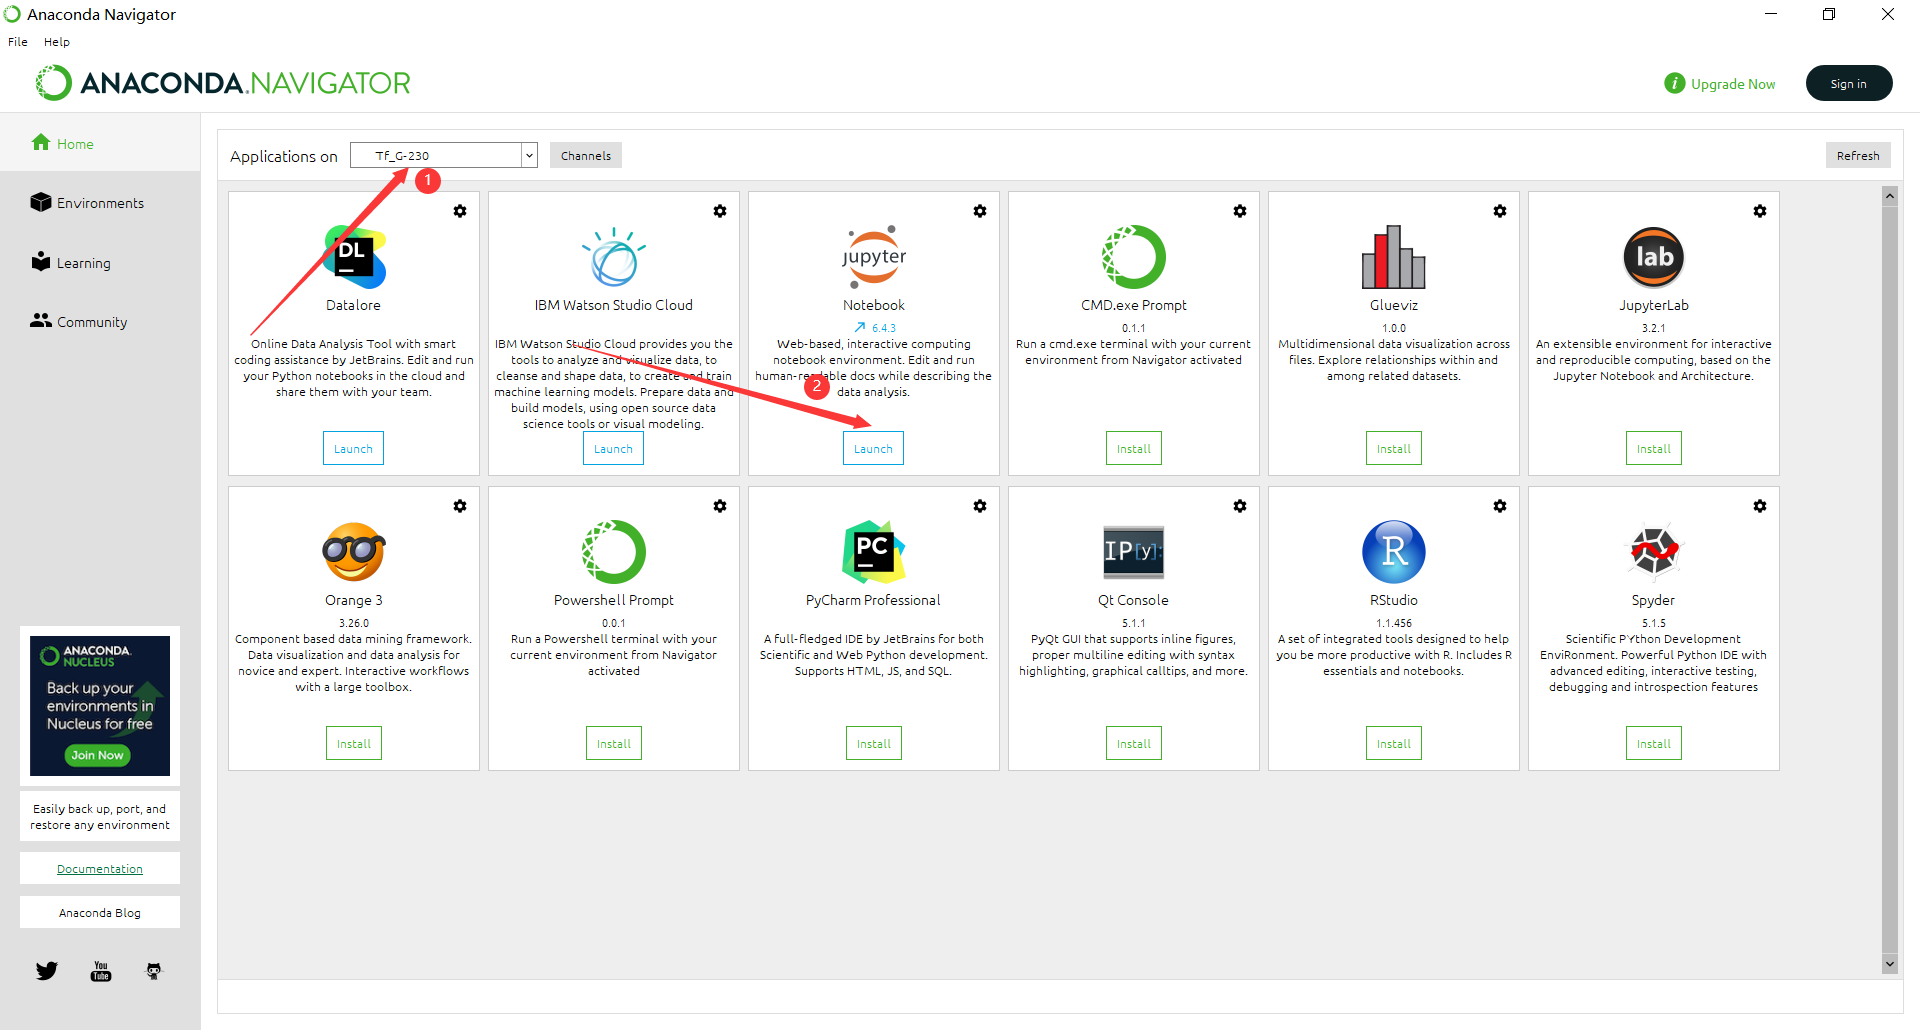Install Powershell Prompt
This screenshot has height=1030, width=1920.
point(614,743)
